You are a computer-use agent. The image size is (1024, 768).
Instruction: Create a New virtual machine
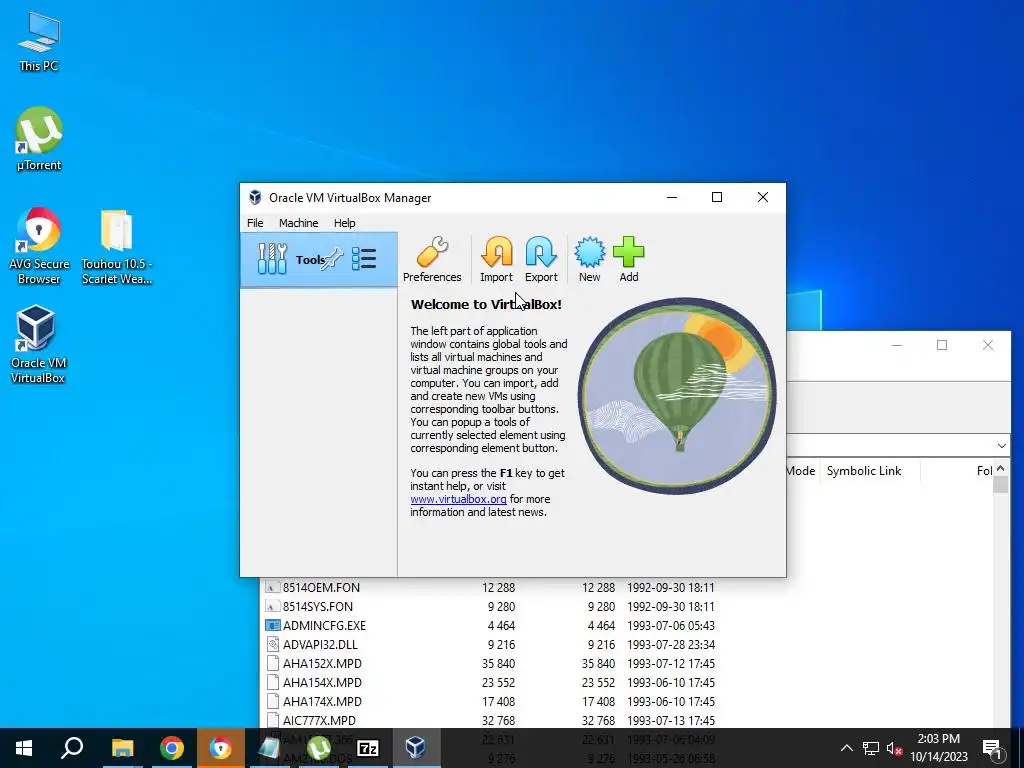589,259
